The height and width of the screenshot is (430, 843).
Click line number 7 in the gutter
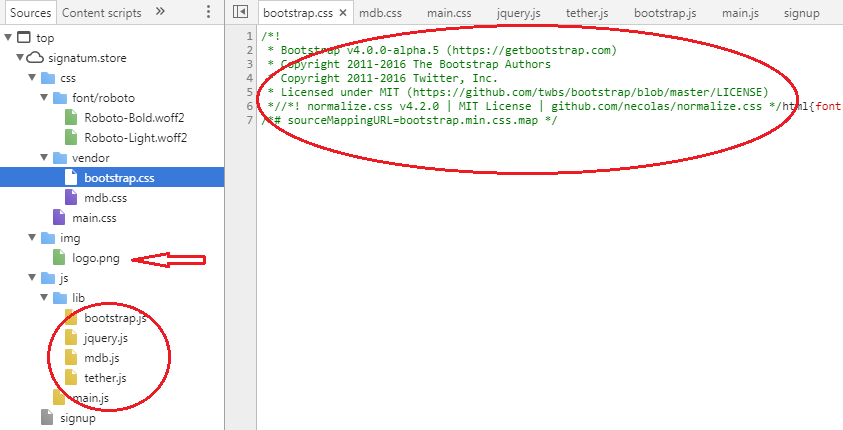(x=249, y=120)
